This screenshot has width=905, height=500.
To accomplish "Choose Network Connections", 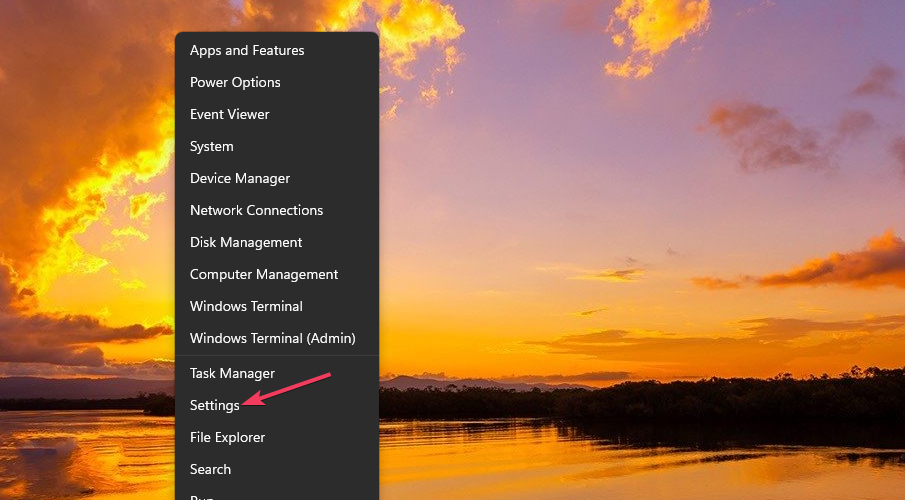I will [256, 210].
